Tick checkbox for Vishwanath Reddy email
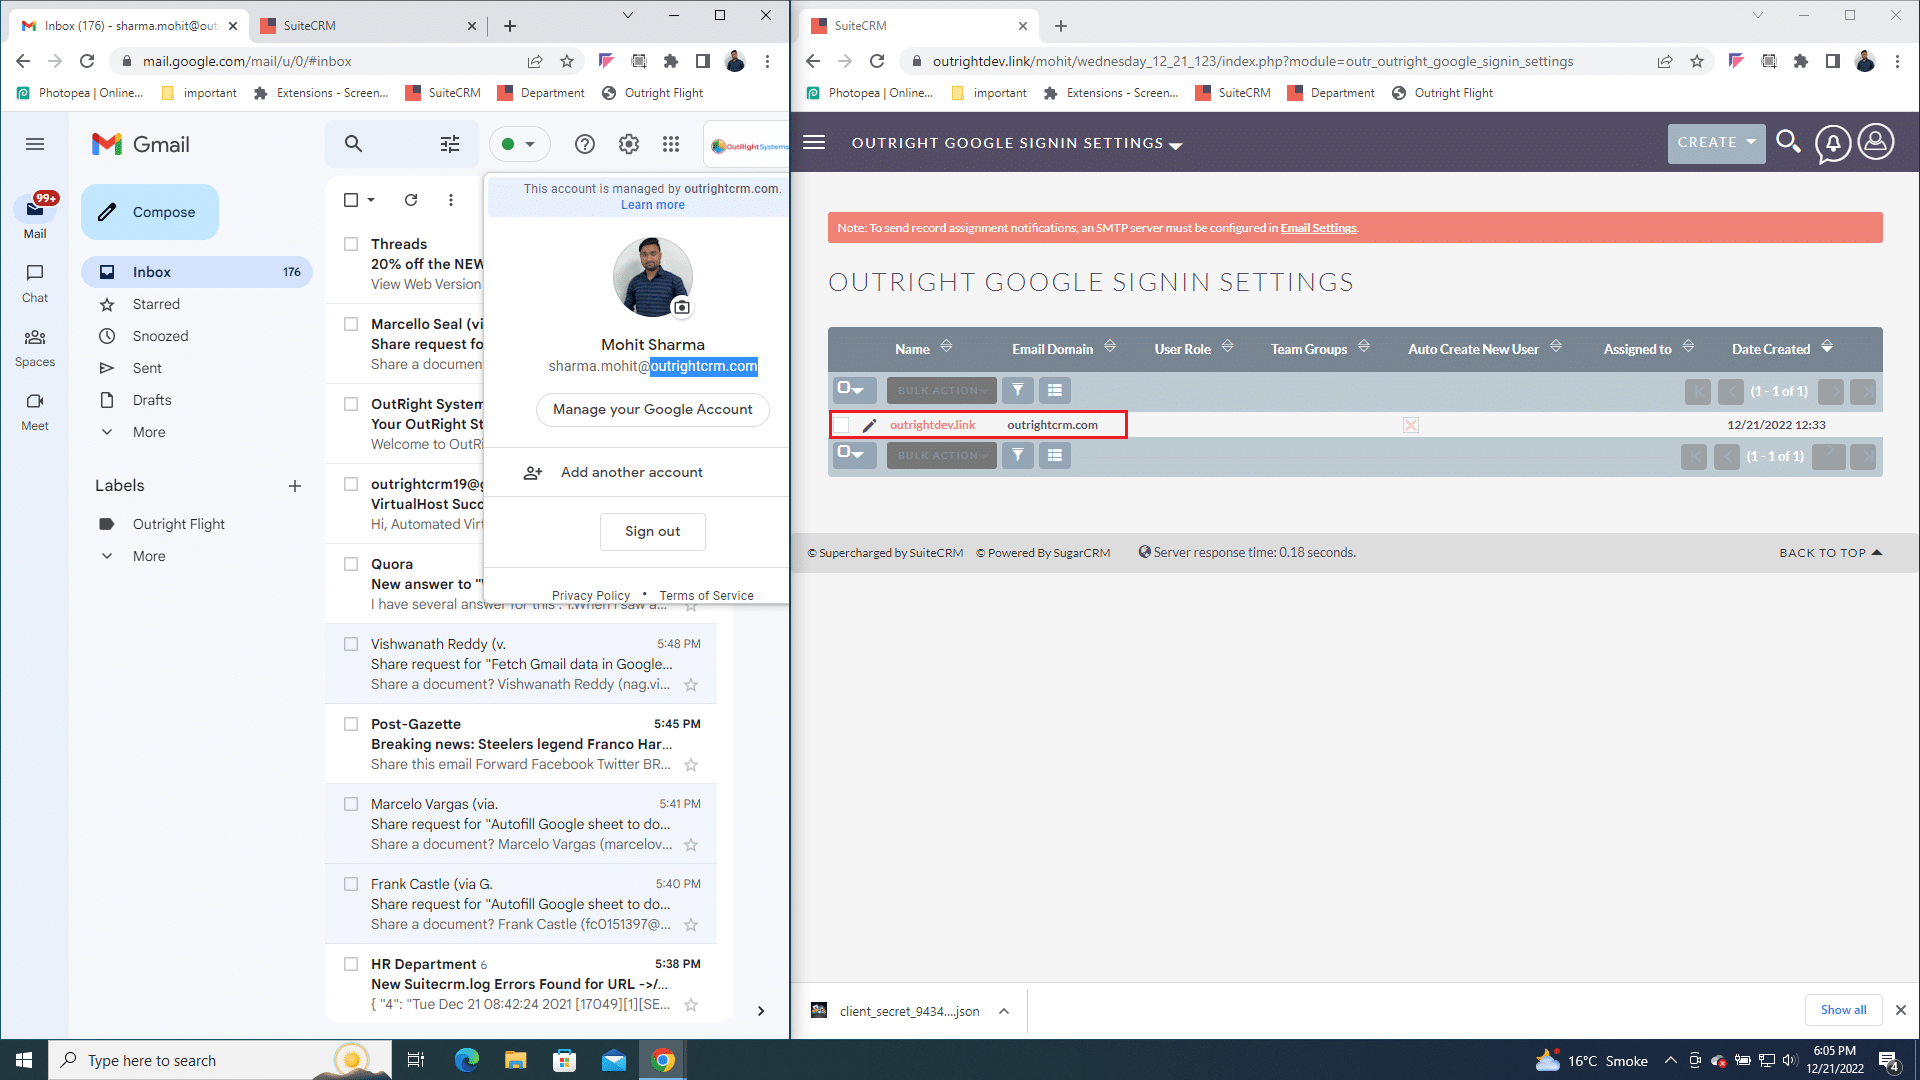This screenshot has height=1080, width=1920. (351, 644)
